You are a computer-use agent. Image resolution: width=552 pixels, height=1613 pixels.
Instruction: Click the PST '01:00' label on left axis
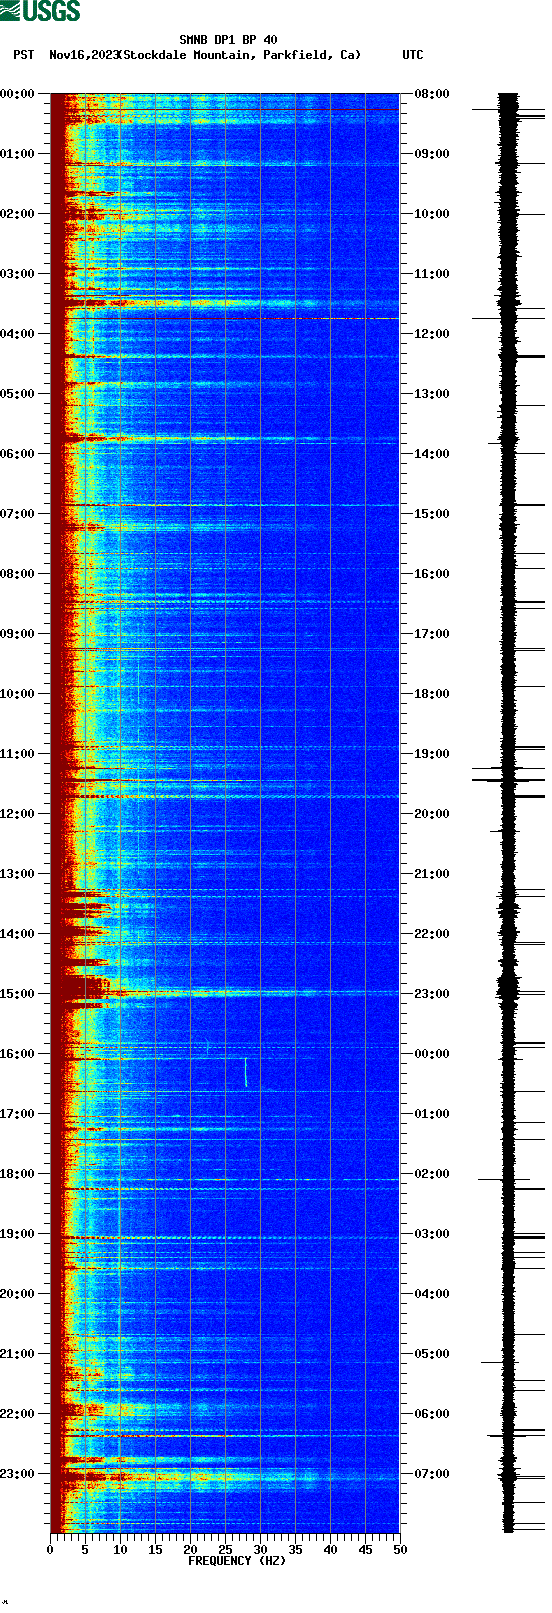point(18,154)
